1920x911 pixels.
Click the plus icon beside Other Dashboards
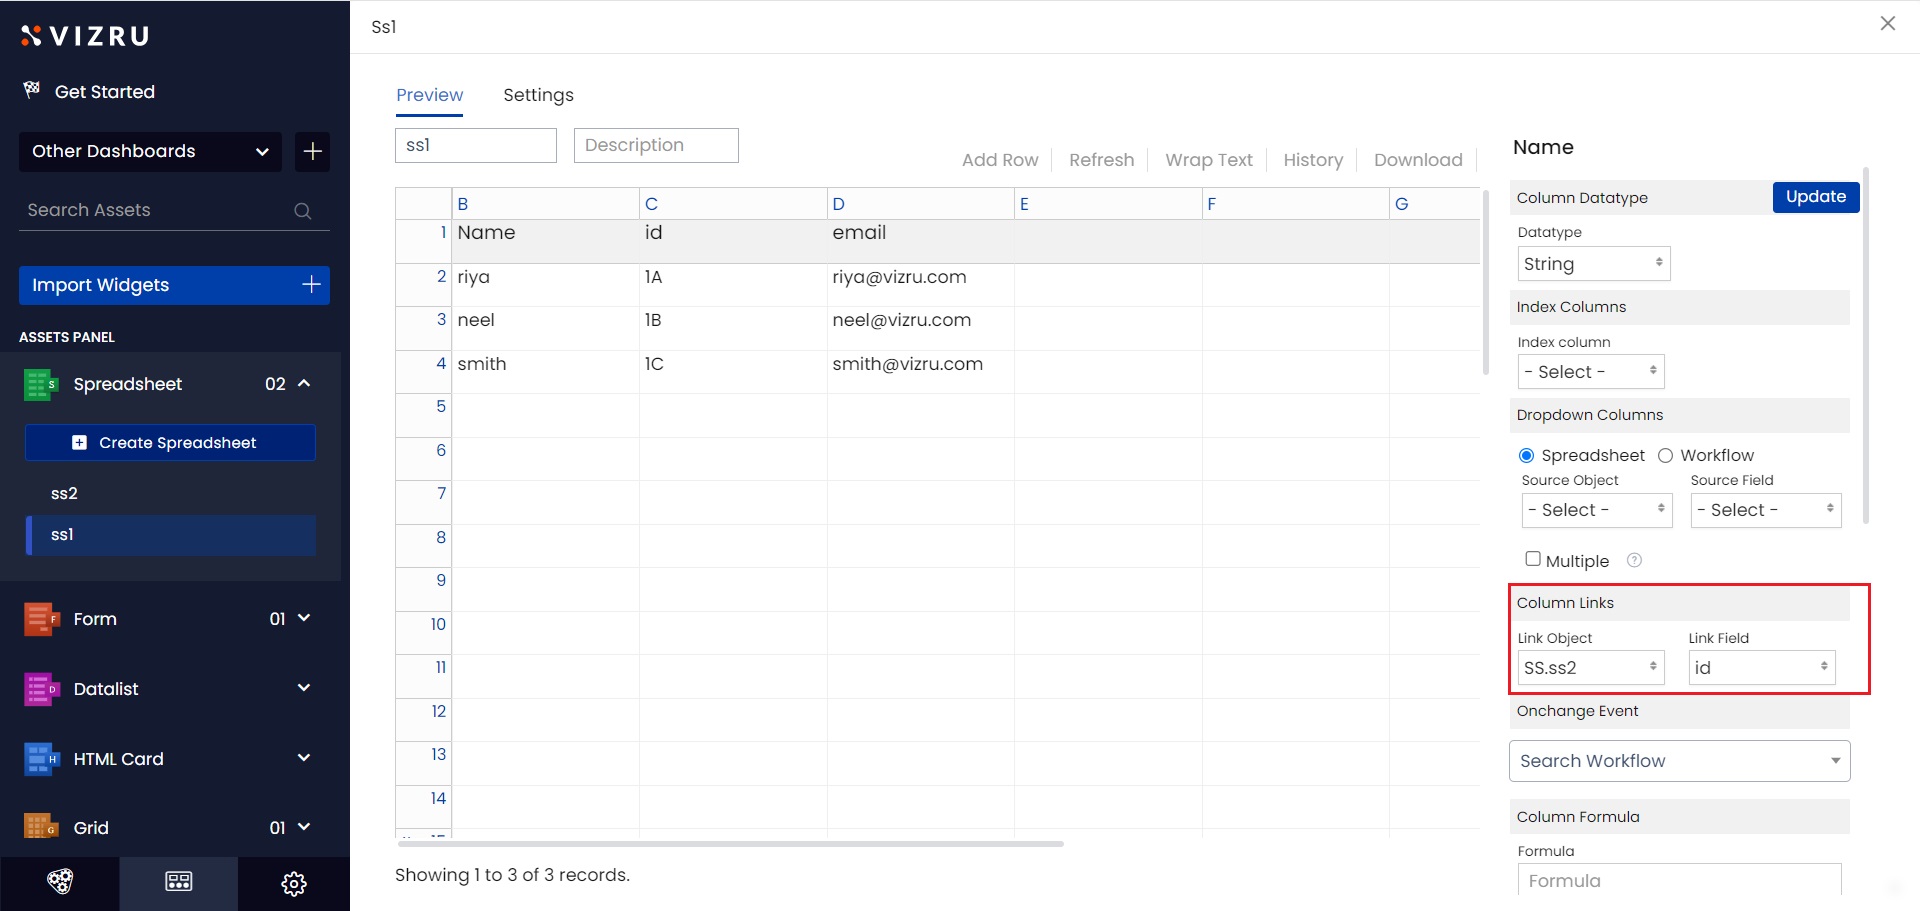coord(312,152)
